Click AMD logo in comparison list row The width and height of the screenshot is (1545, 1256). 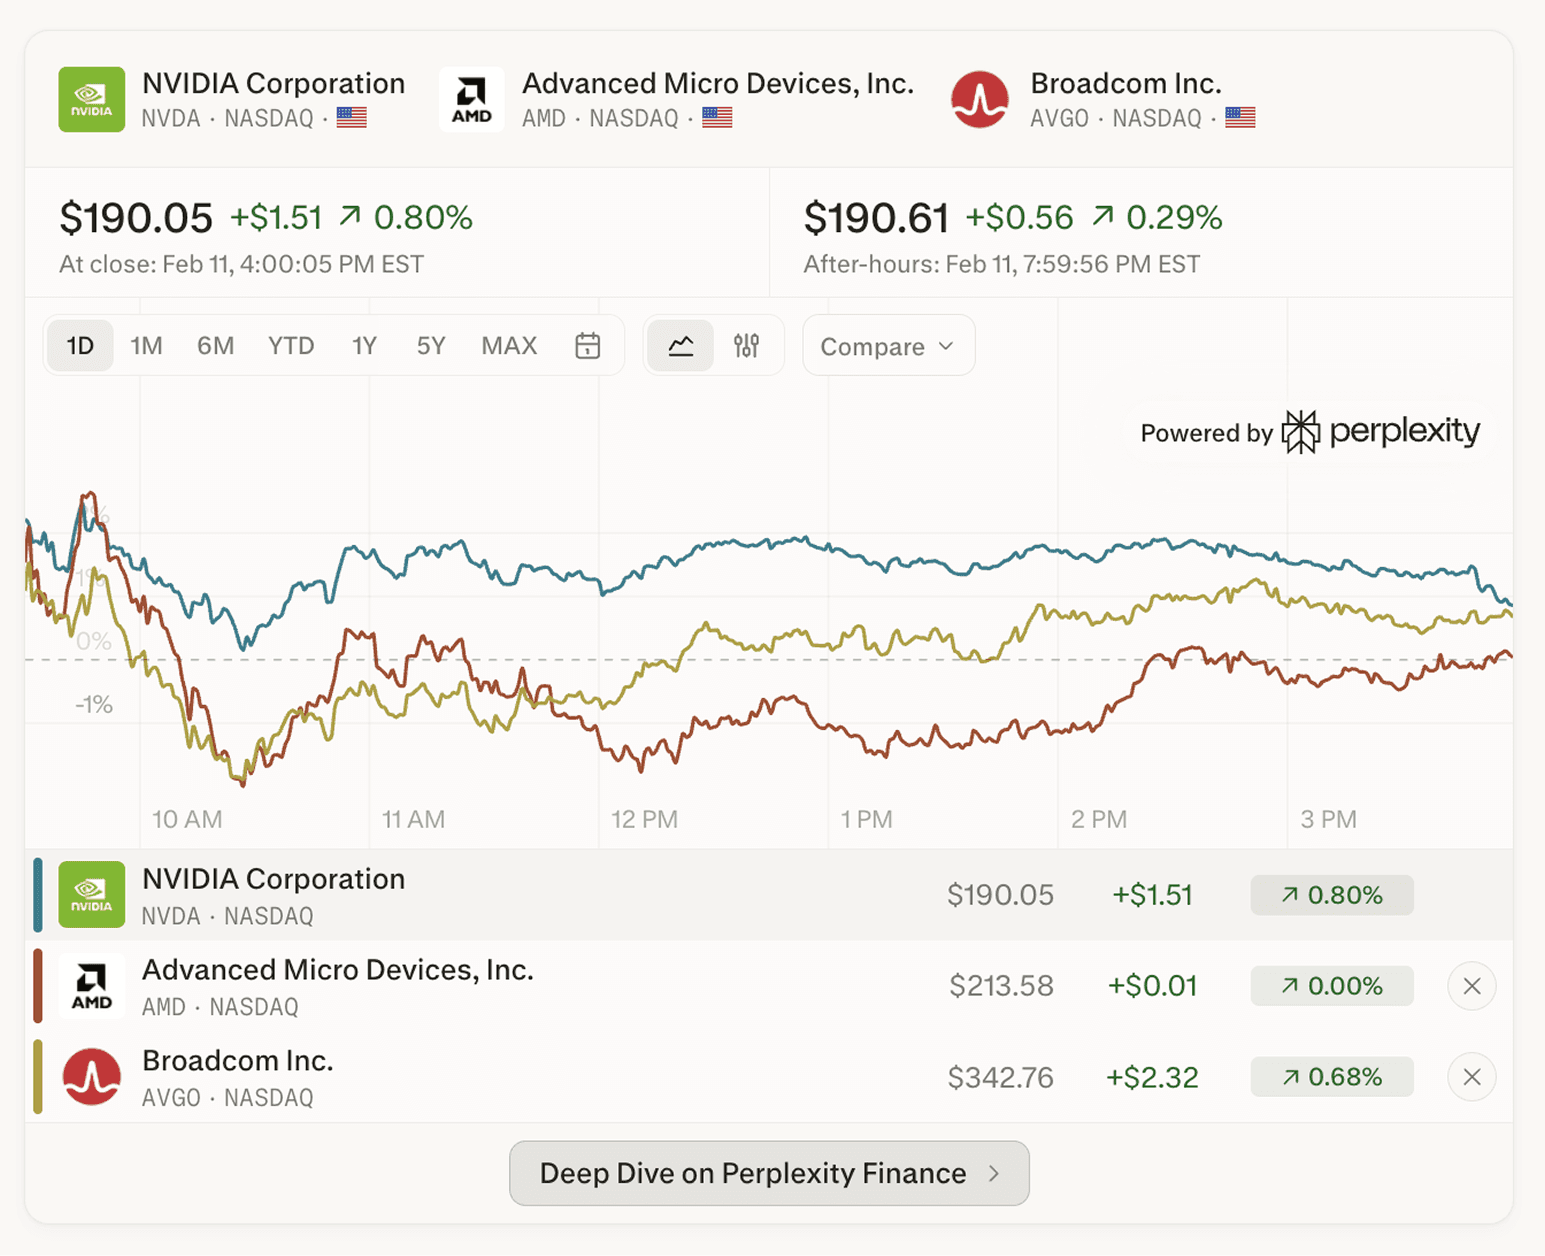pyautogui.click(x=91, y=986)
